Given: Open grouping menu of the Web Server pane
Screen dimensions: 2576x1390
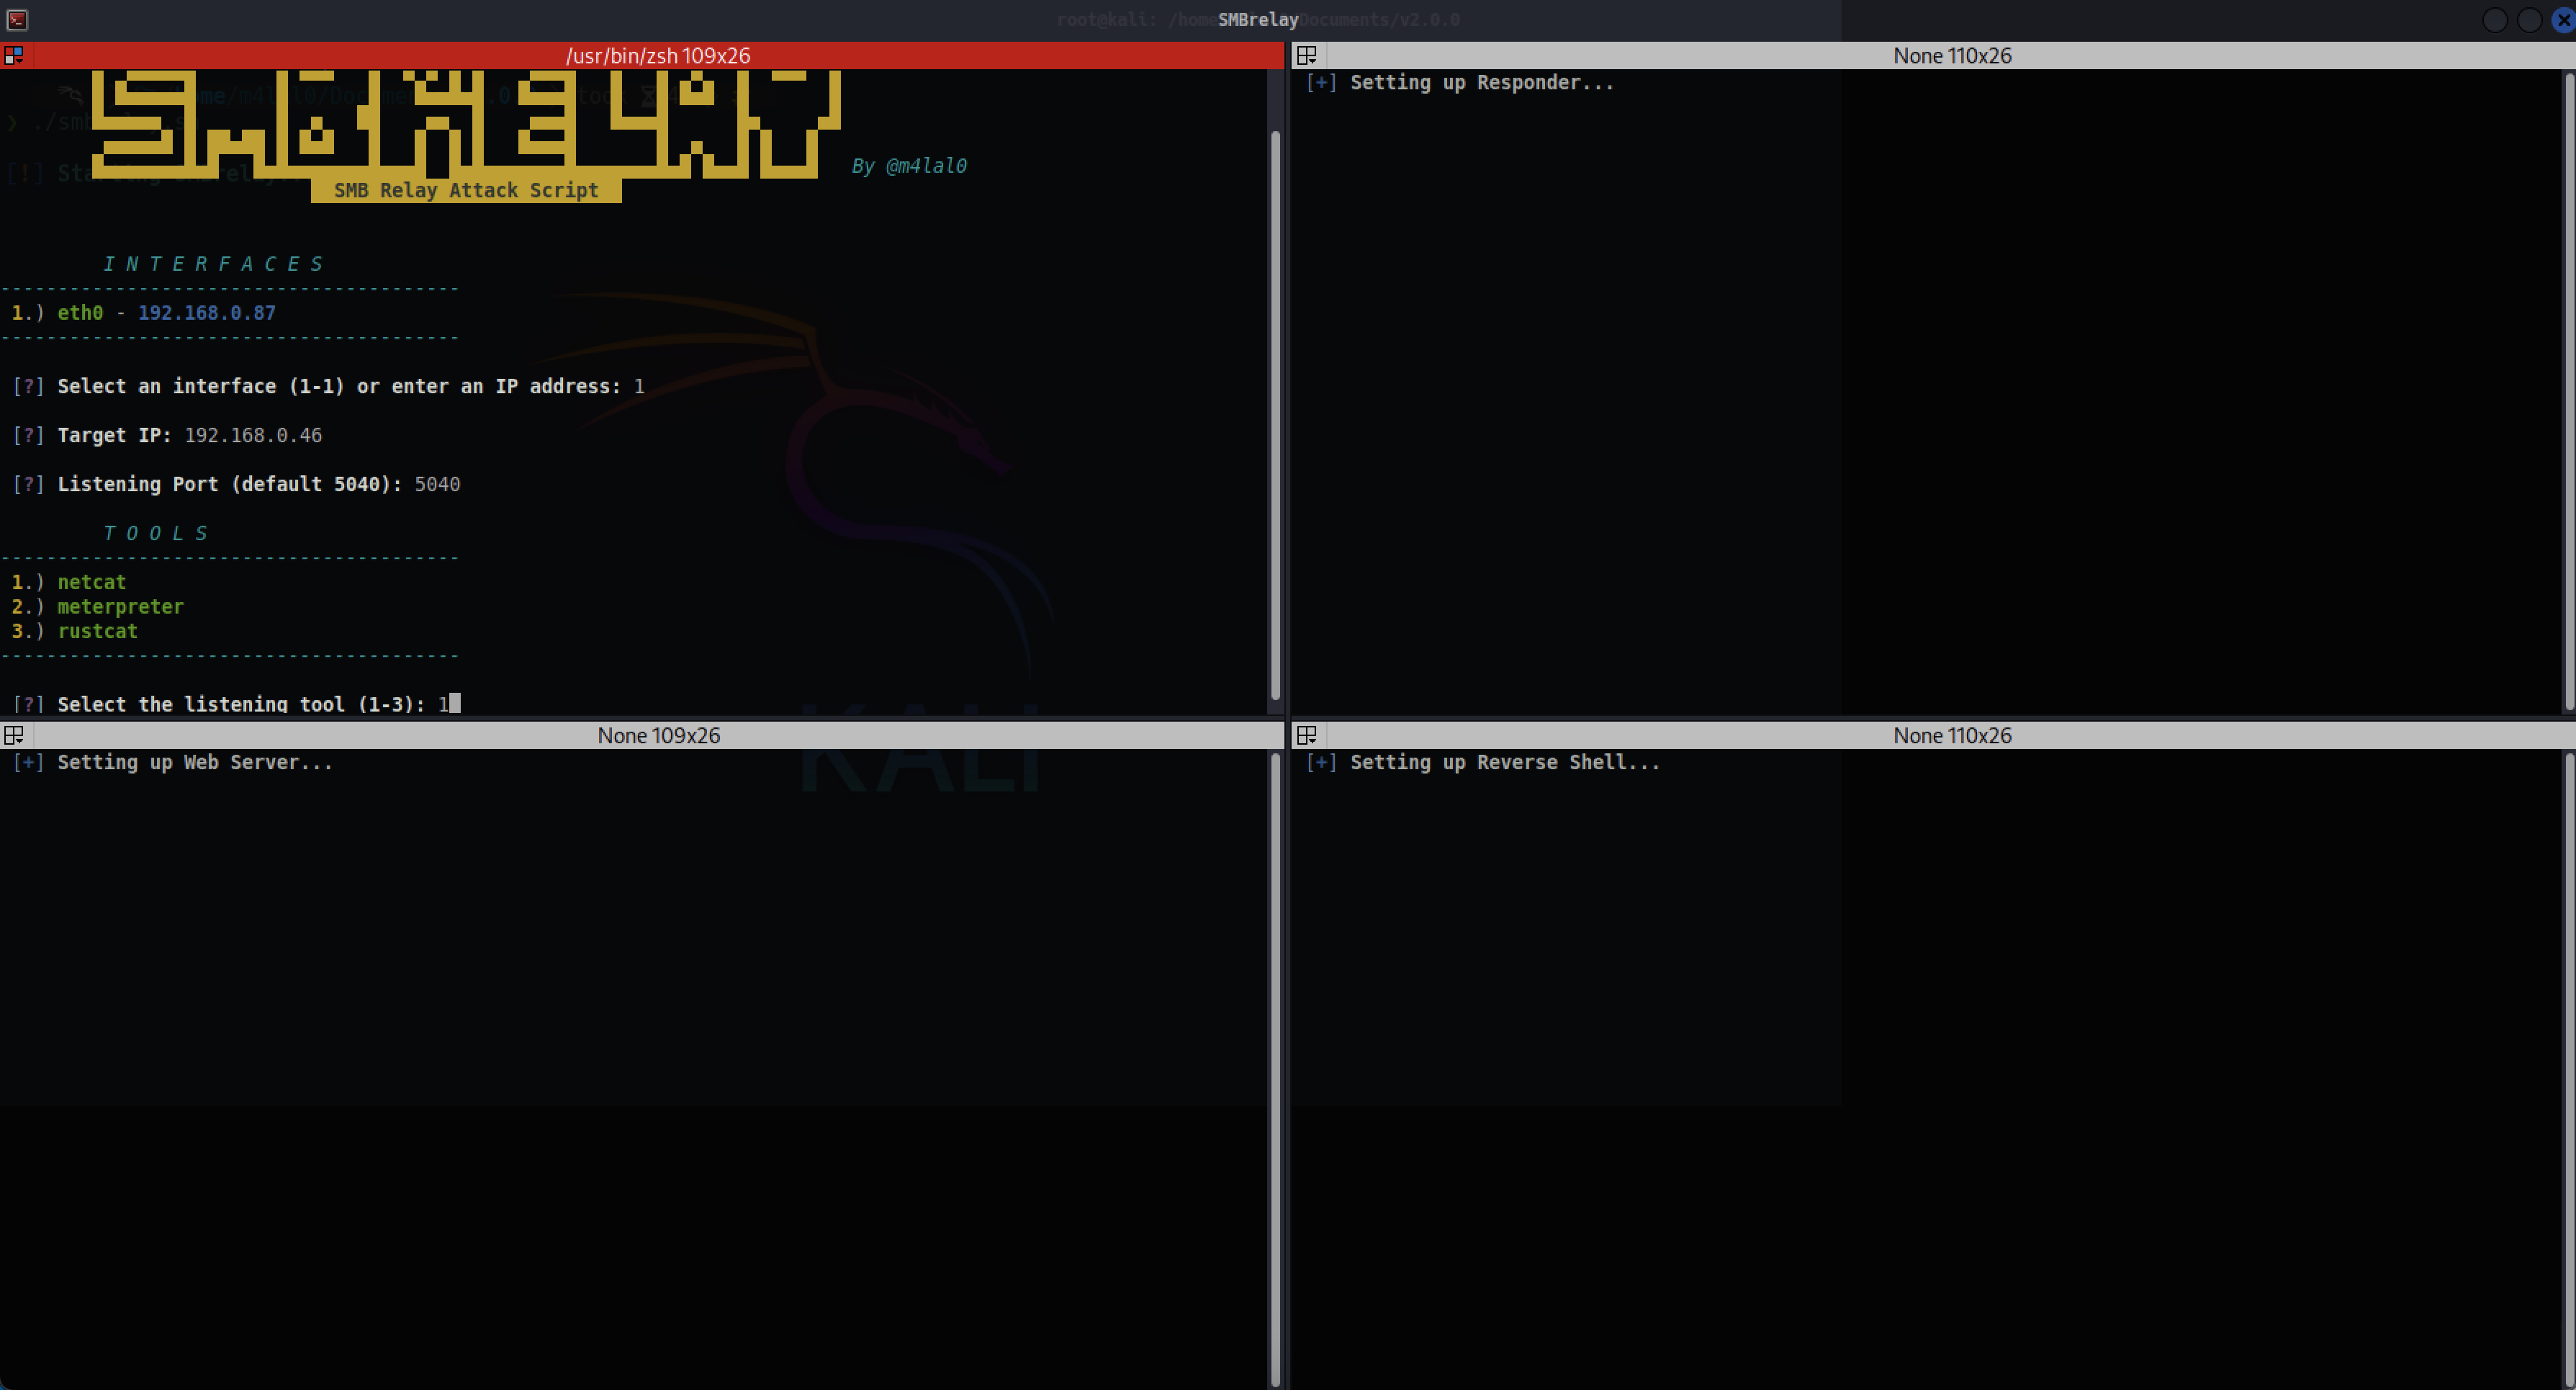Looking at the screenshot, I should pos(14,736).
